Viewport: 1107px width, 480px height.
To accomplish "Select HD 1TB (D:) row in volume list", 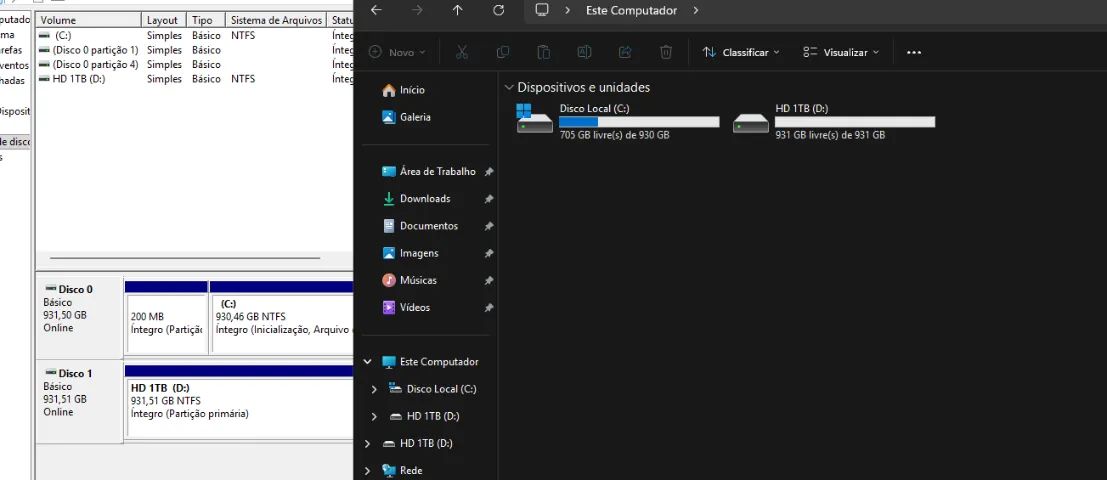I will pyautogui.click(x=194, y=79).
